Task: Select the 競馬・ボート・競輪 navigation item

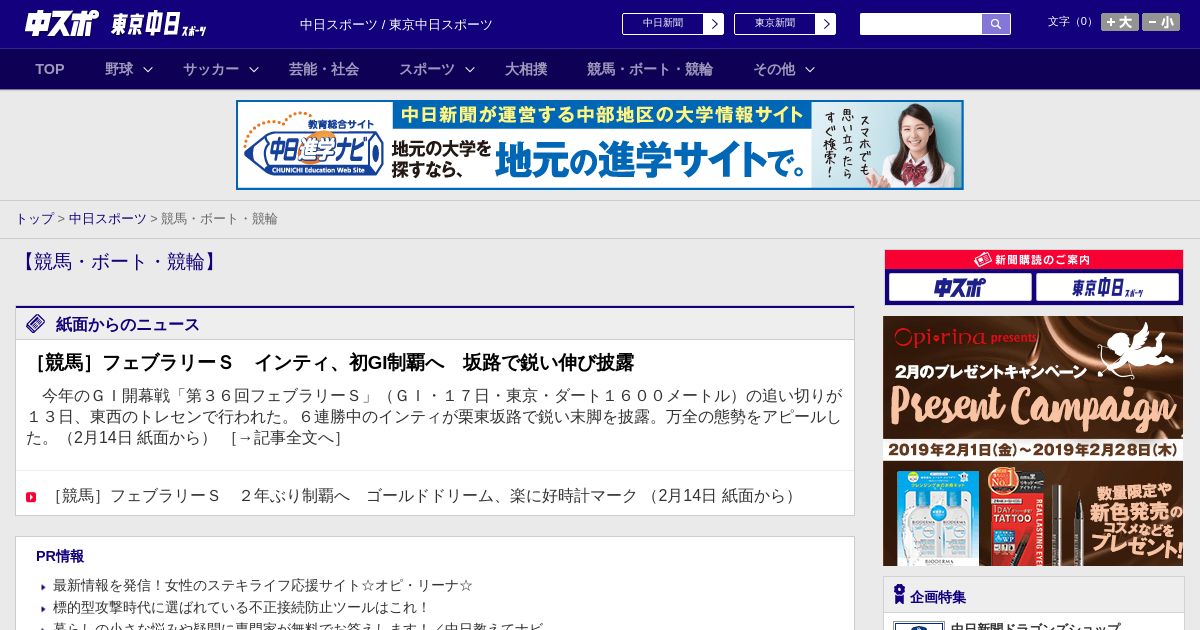Action: coord(650,69)
